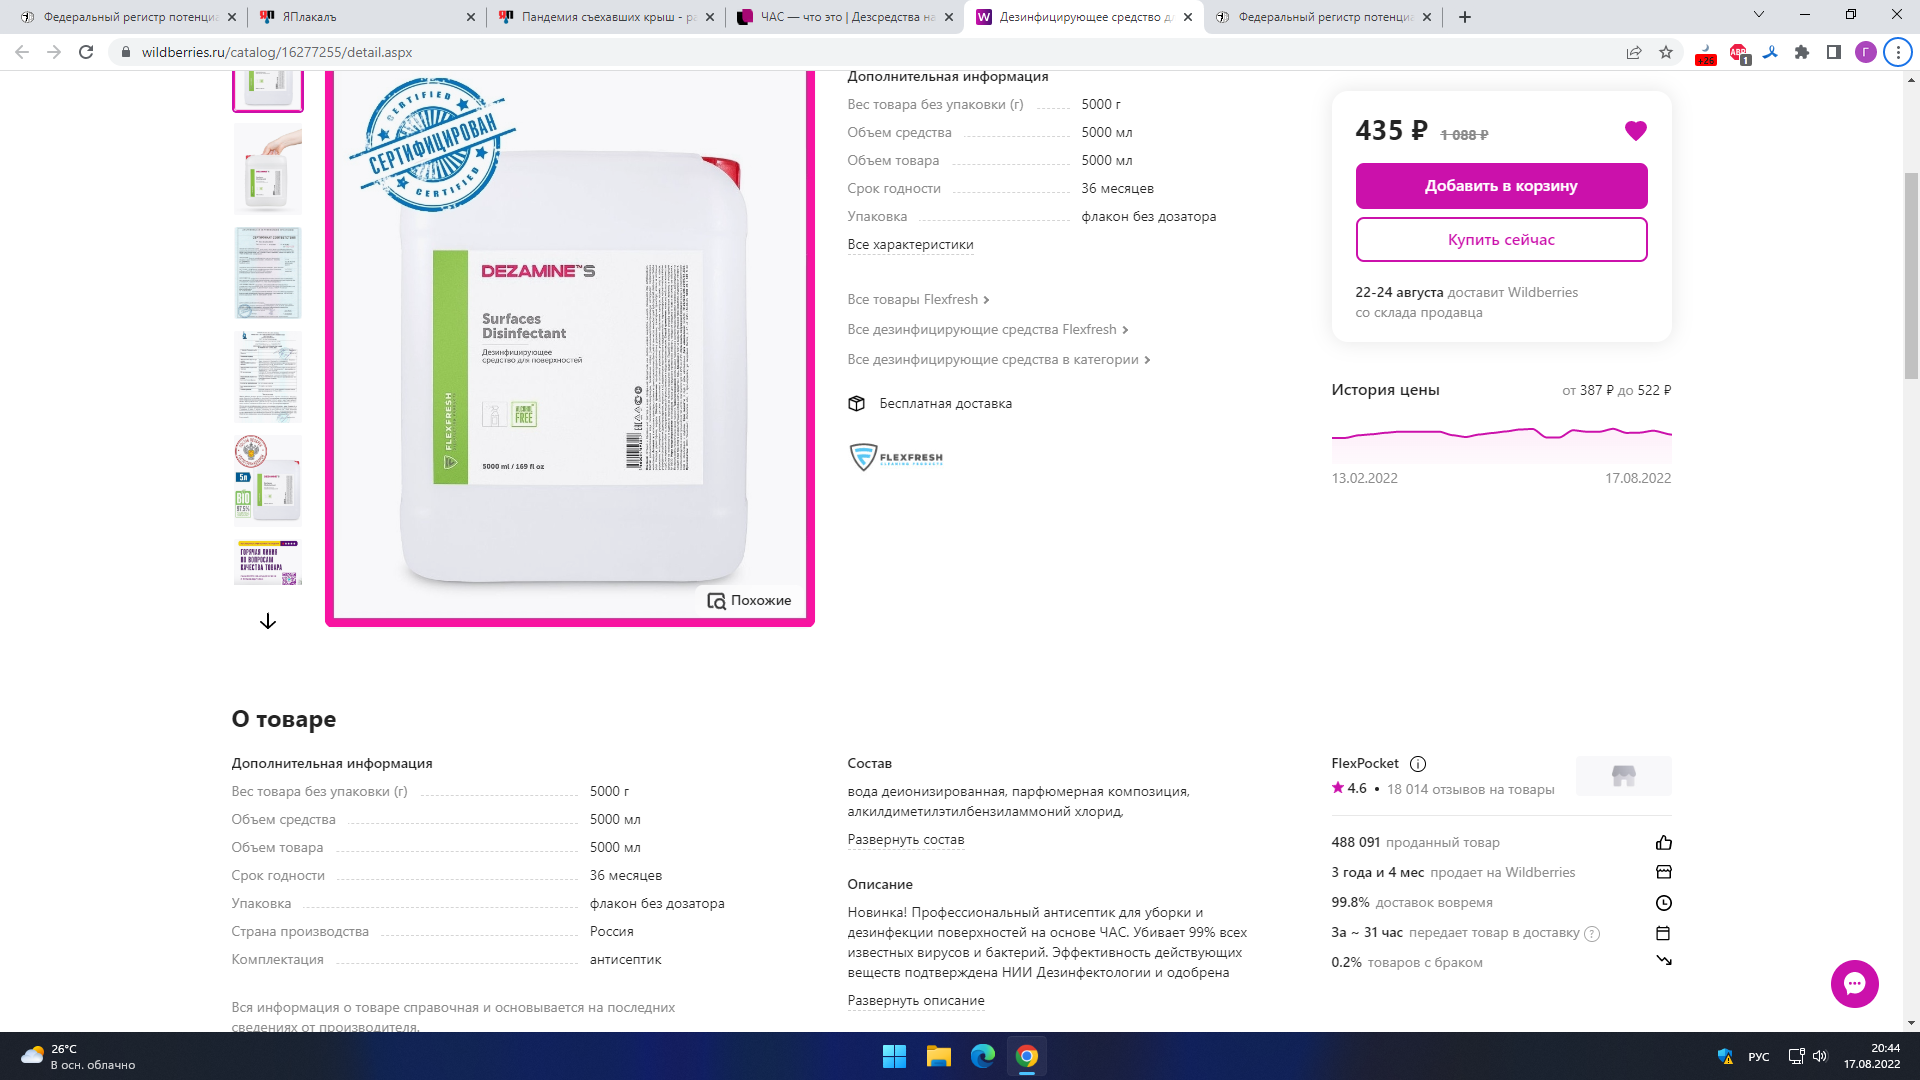This screenshot has width=1920, height=1080.
Task: Show more thumbnails with the down arrow
Action: [268, 621]
